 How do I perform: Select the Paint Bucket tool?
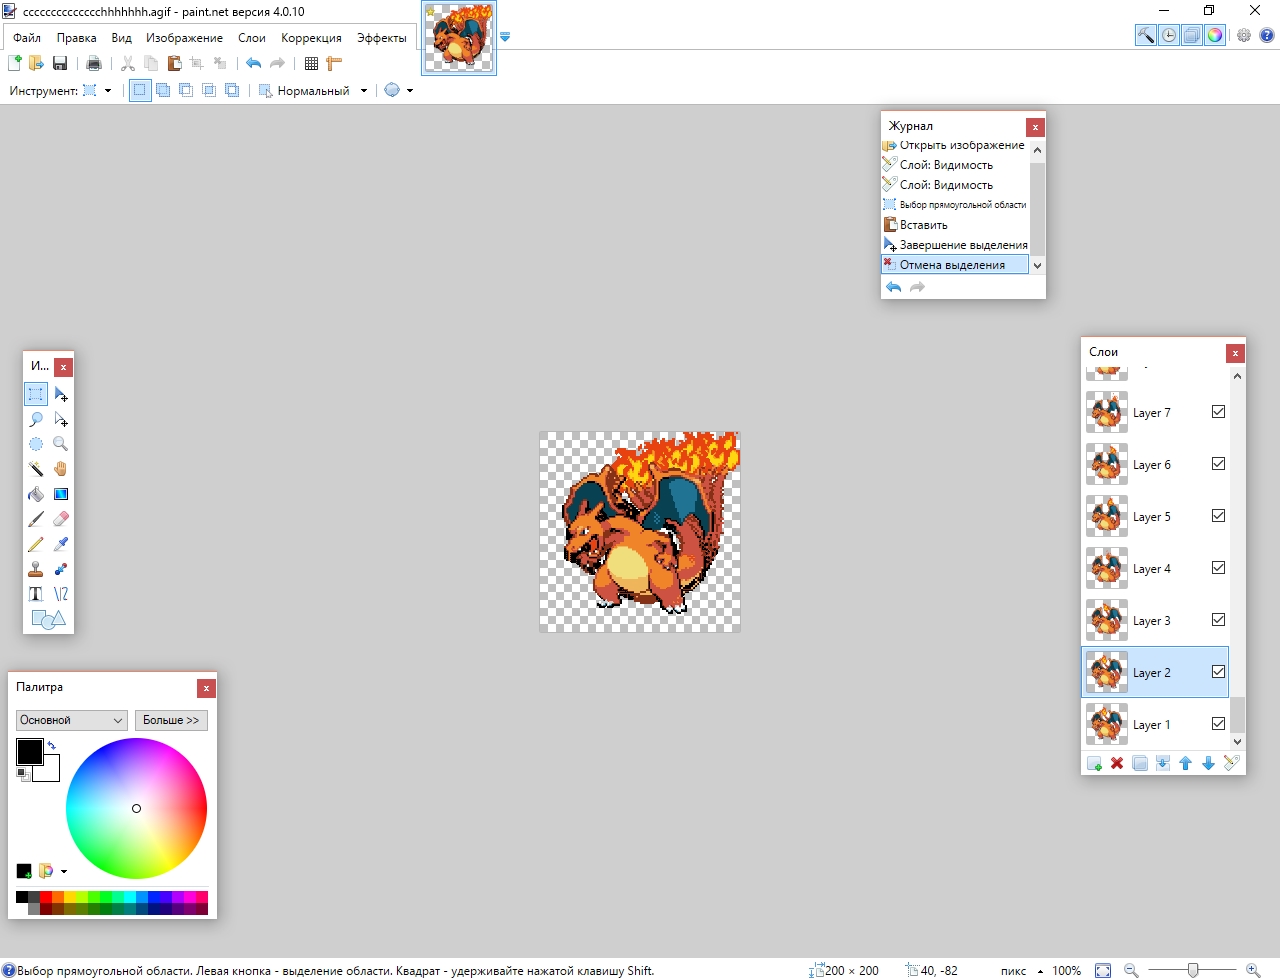pyautogui.click(x=36, y=494)
